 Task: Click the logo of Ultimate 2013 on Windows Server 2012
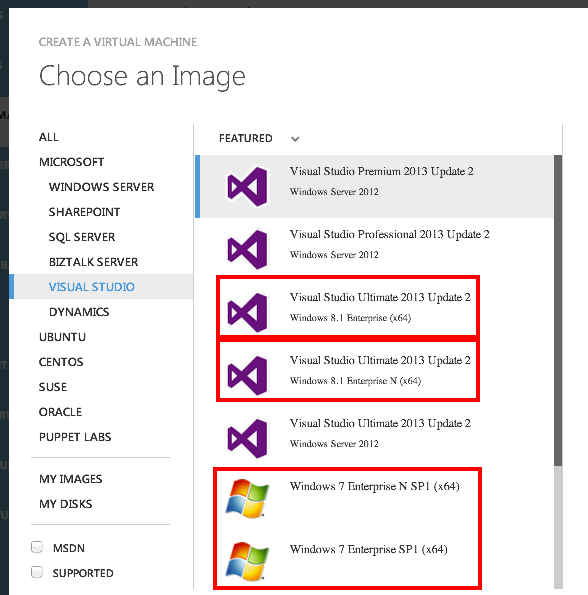pos(247,438)
